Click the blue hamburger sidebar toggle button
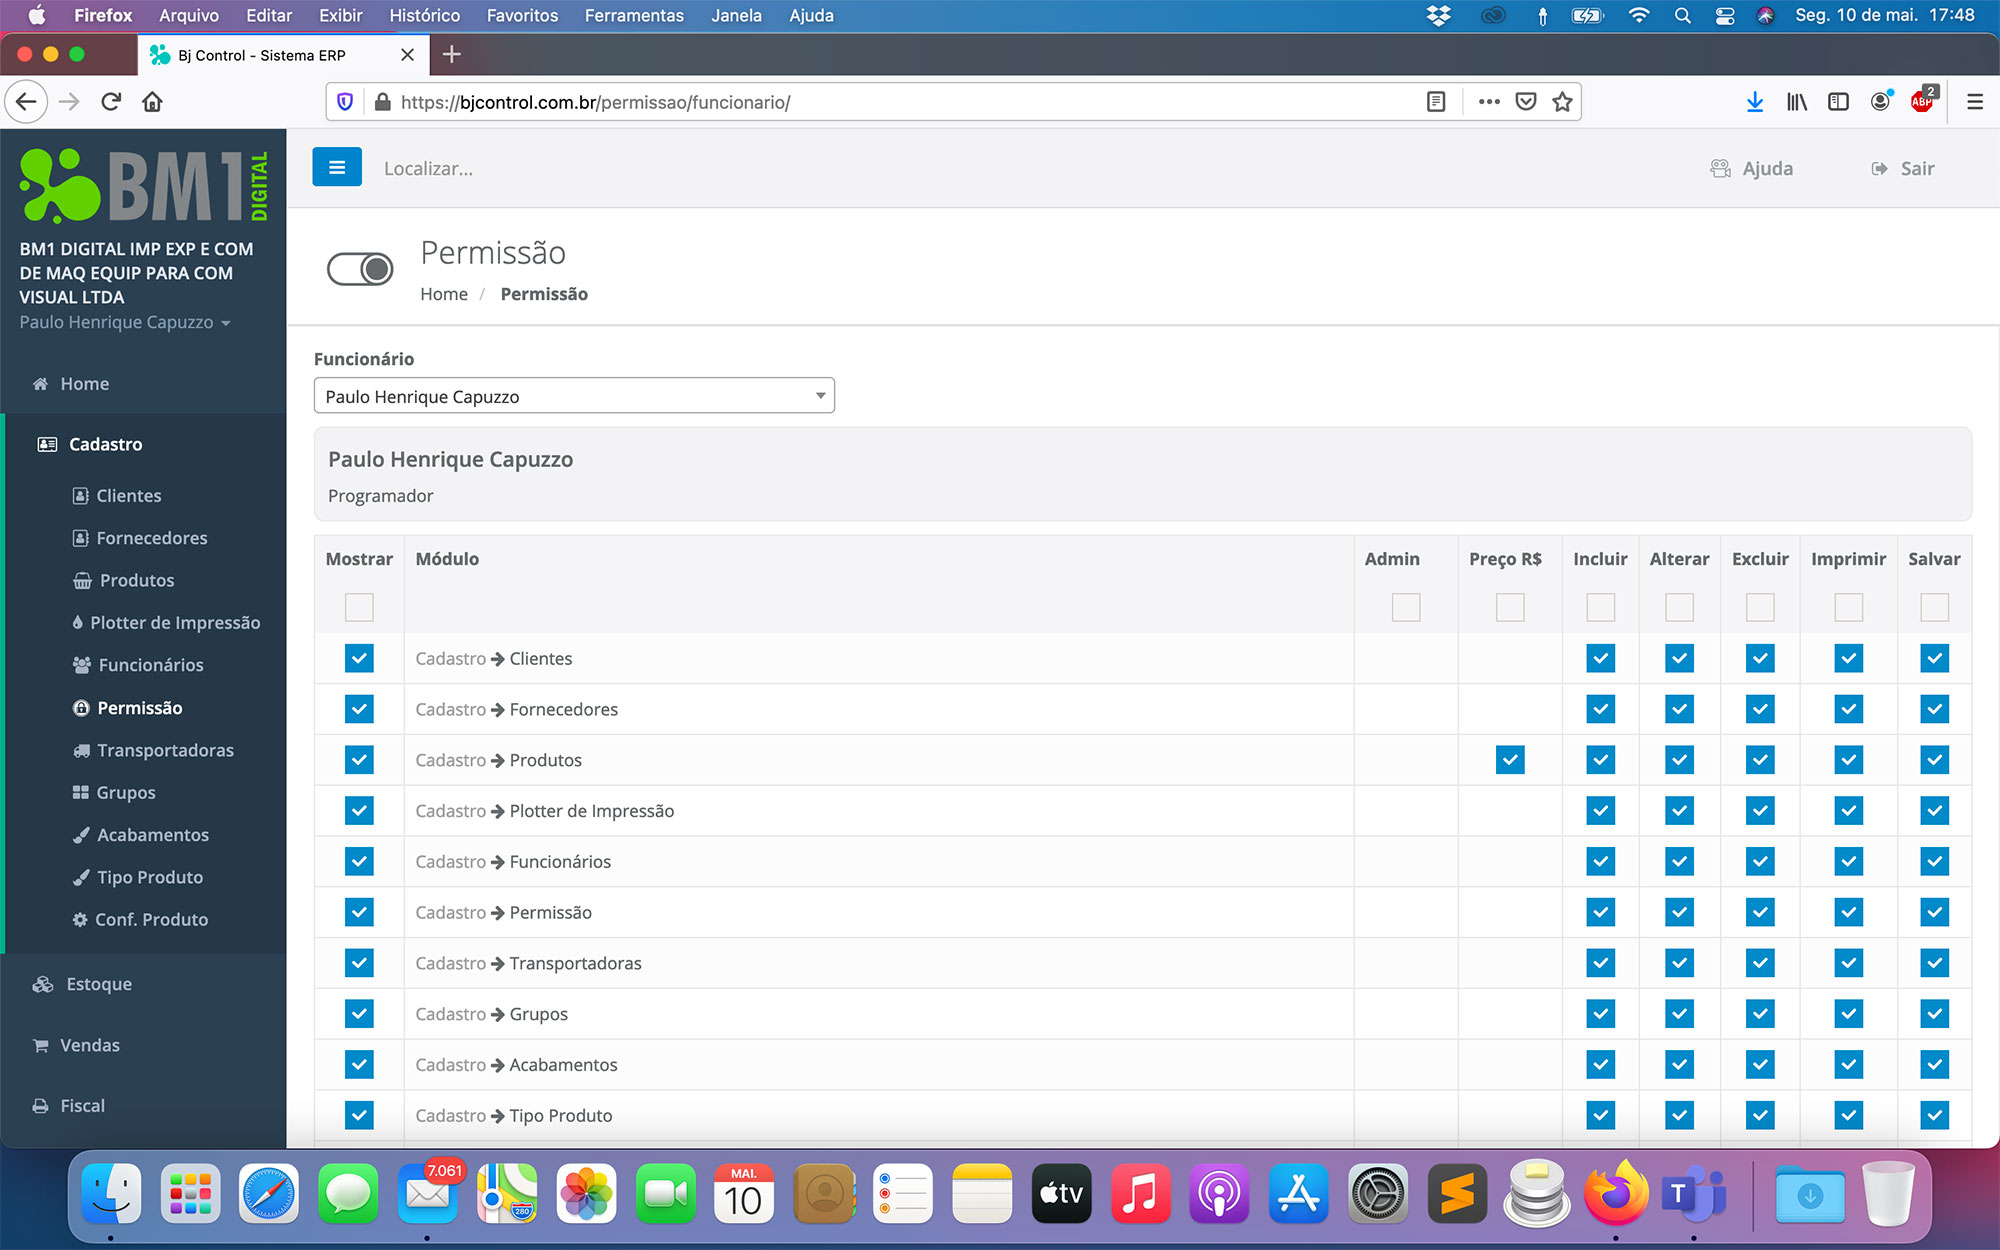The image size is (2000, 1250). point(337,167)
